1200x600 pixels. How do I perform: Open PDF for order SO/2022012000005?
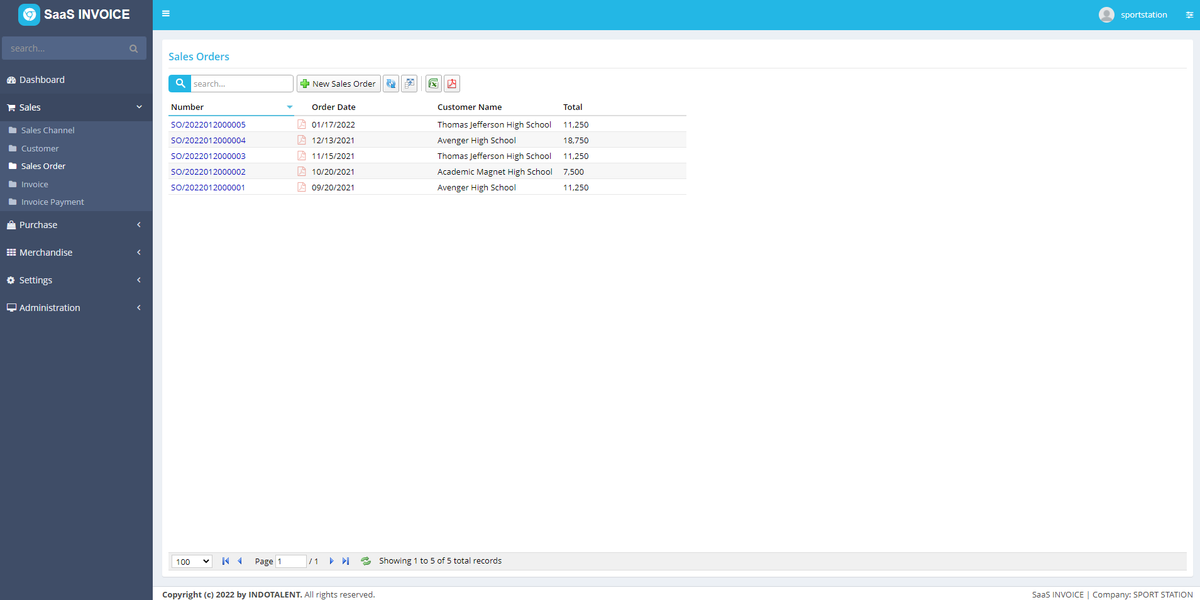click(301, 123)
